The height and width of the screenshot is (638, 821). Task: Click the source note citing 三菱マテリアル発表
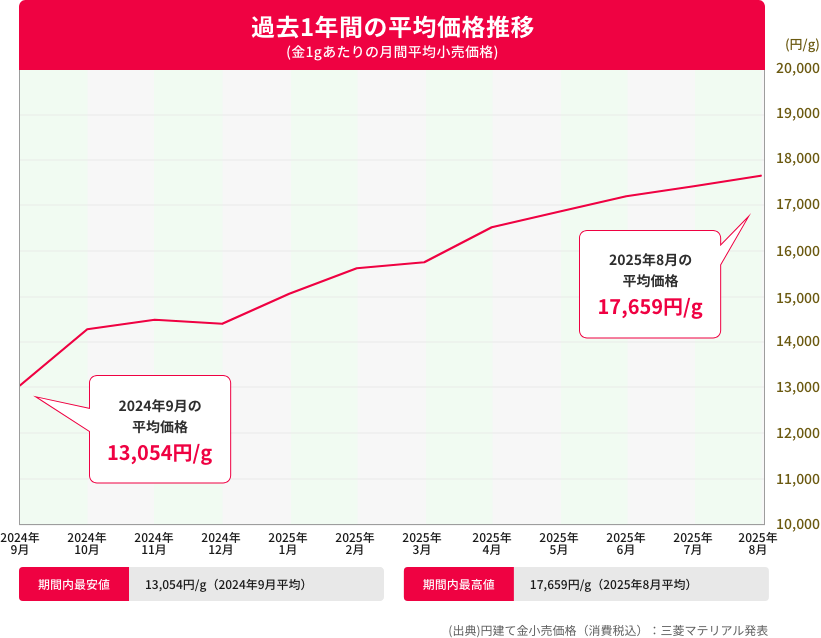608,630
